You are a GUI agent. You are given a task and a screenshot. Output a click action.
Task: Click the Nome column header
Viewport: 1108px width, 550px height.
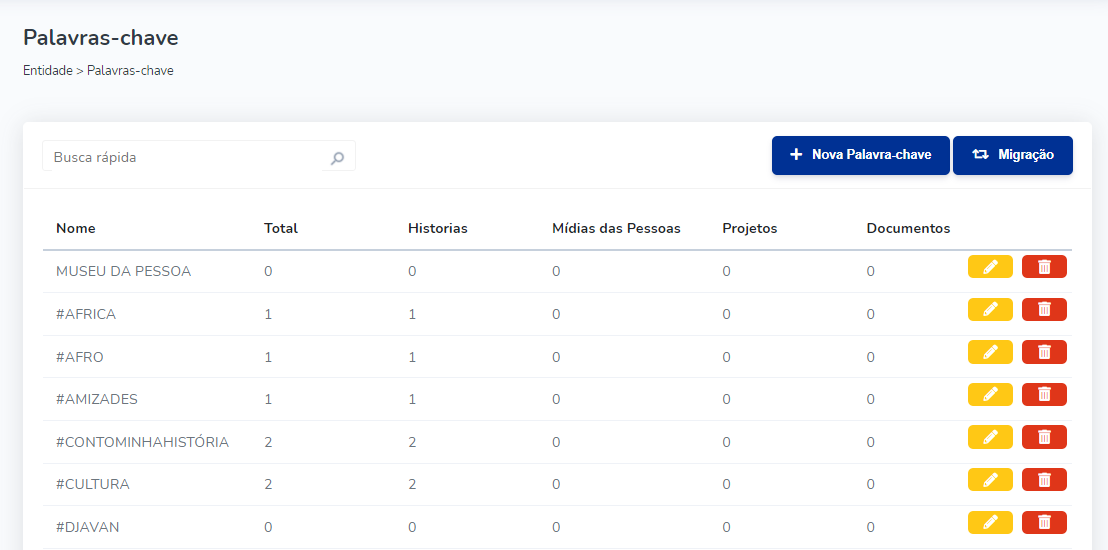(x=76, y=228)
